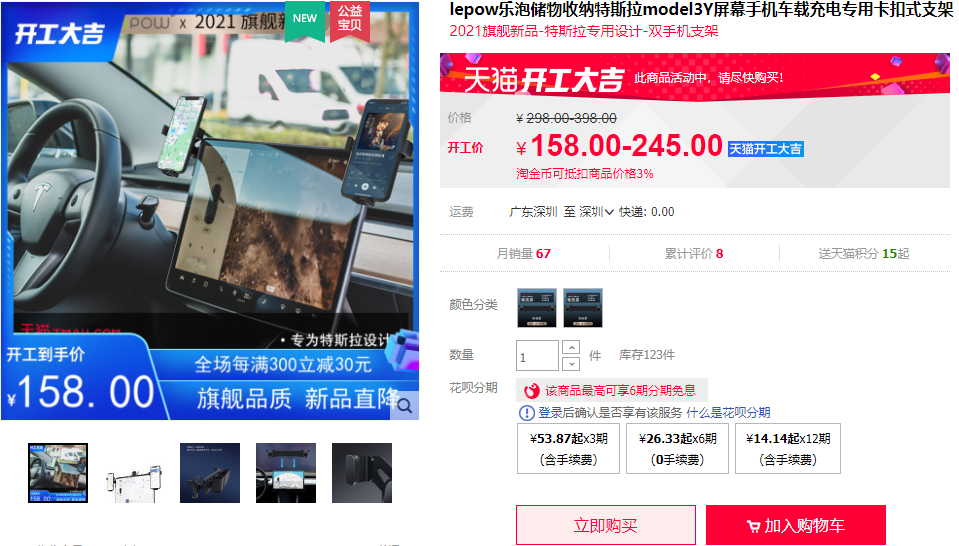Choose the first 颜色分类 color swatch
This screenshot has height=546, width=959.
[536, 307]
